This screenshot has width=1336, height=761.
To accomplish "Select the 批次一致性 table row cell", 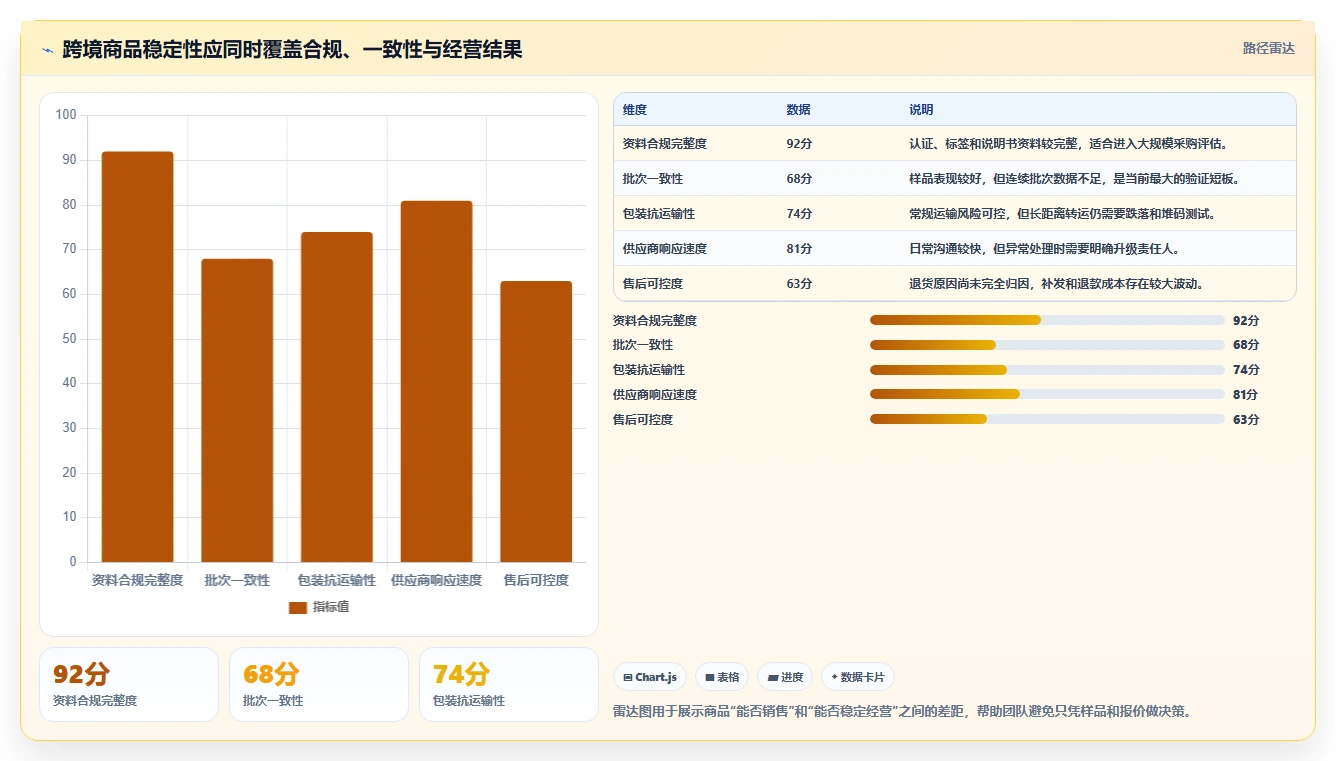I will [651, 179].
